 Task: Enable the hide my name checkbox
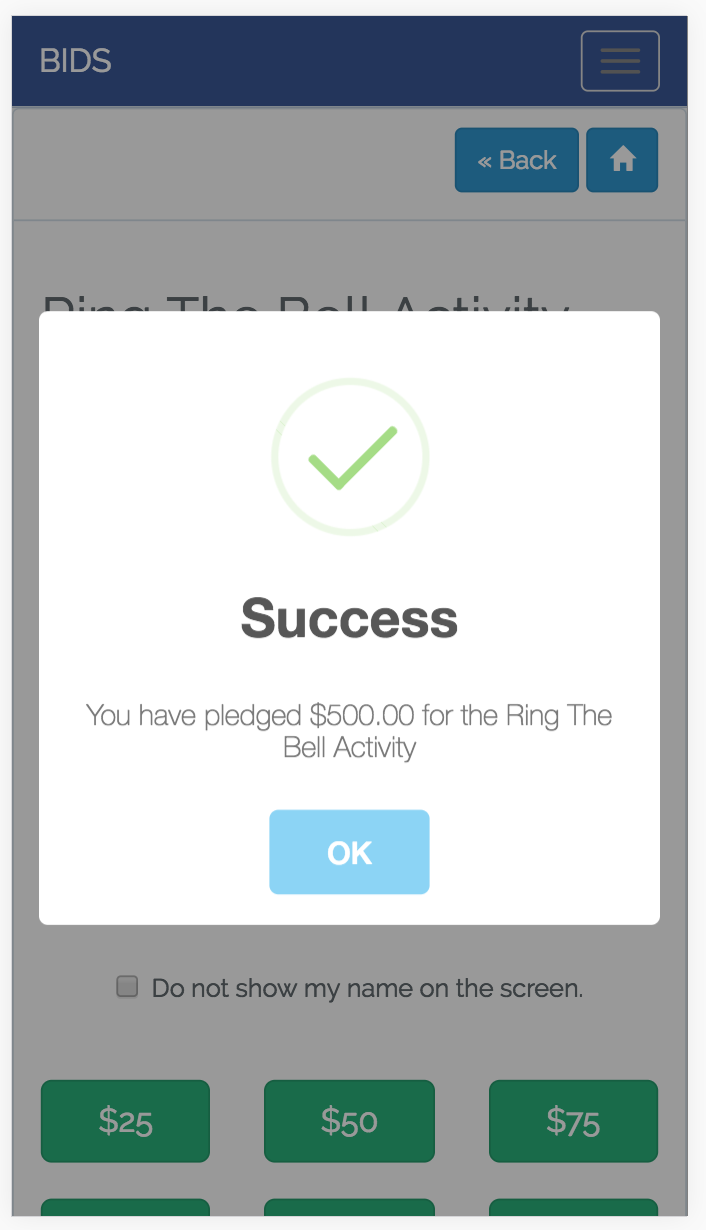(127, 987)
